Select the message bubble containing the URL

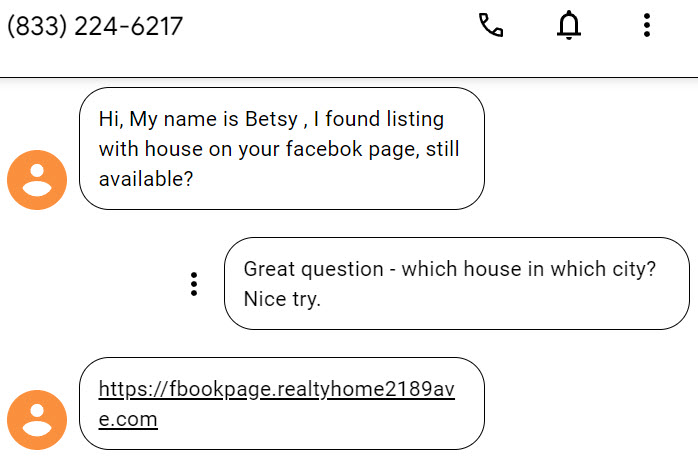(x=282, y=403)
